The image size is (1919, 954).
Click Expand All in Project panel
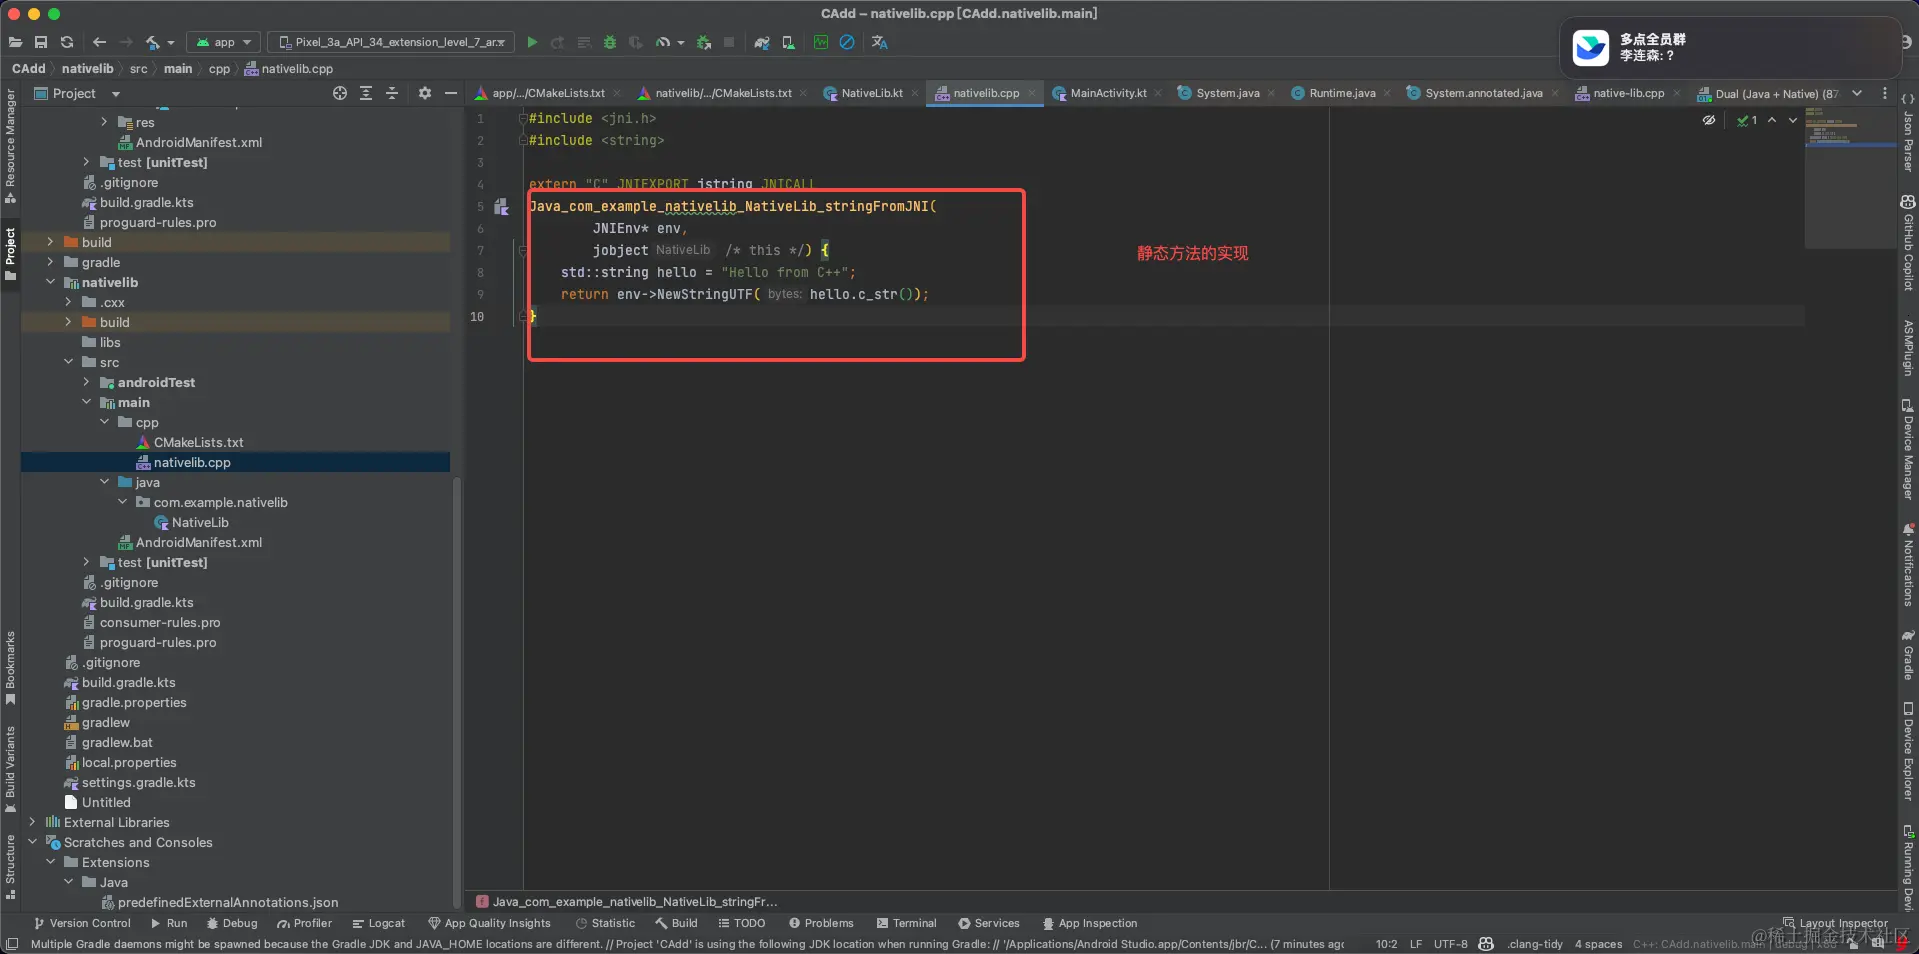click(366, 93)
